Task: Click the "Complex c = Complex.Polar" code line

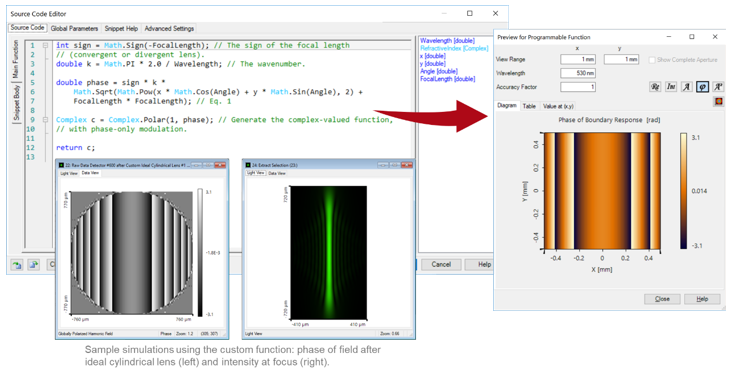Action: click(x=224, y=120)
